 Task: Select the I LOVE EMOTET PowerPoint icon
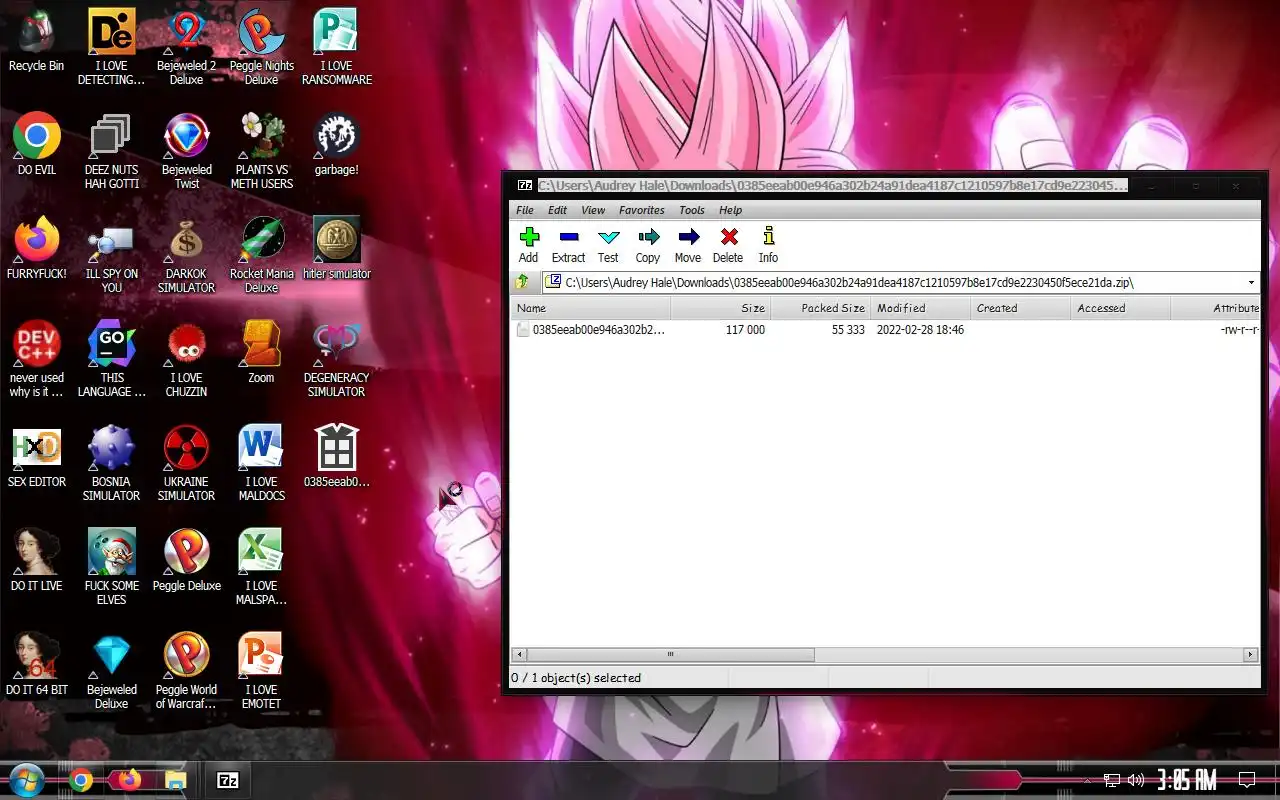click(261, 671)
